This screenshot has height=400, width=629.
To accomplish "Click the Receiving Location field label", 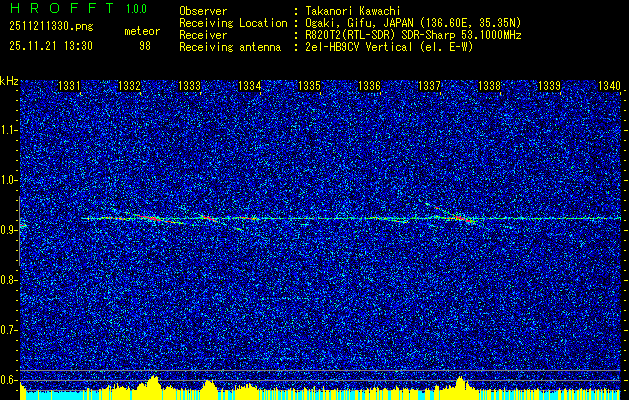I will point(233,23).
